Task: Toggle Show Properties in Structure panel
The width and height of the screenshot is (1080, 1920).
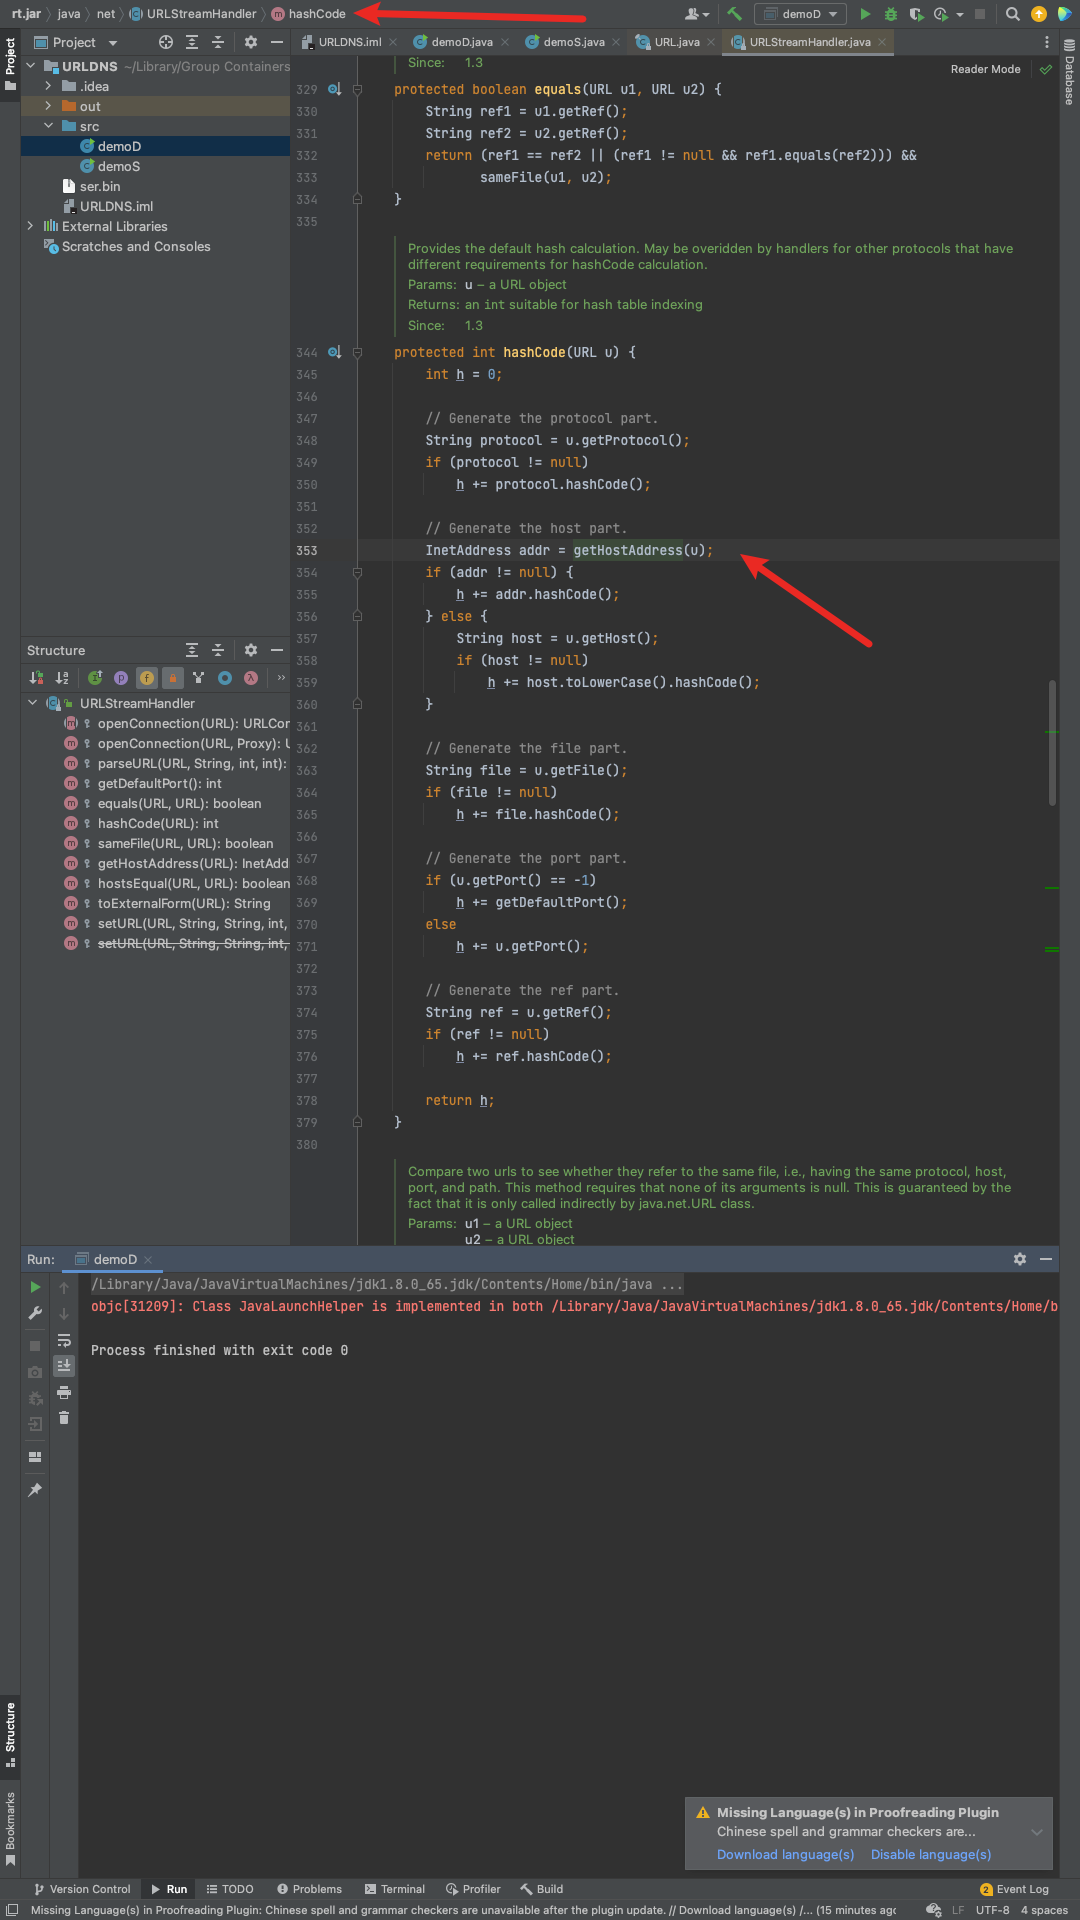Action: click(x=121, y=678)
